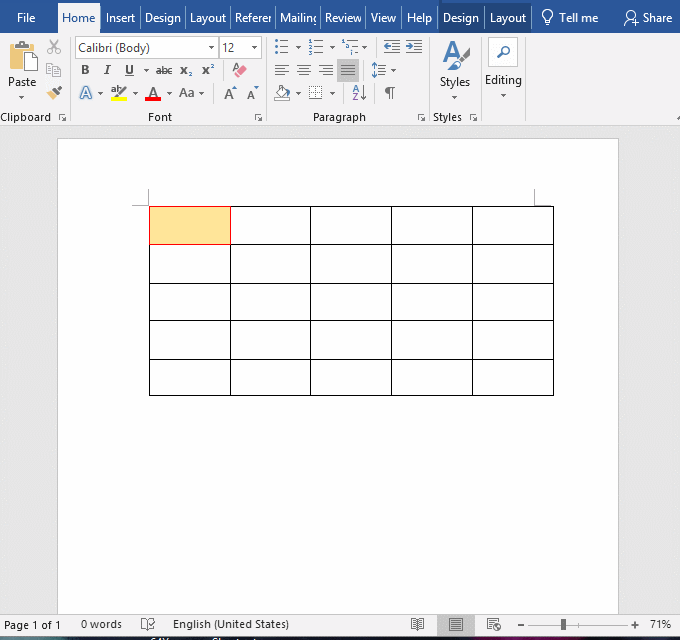Click the Shrink Font icon
The image size is (680, 640).
pos(252,93)
